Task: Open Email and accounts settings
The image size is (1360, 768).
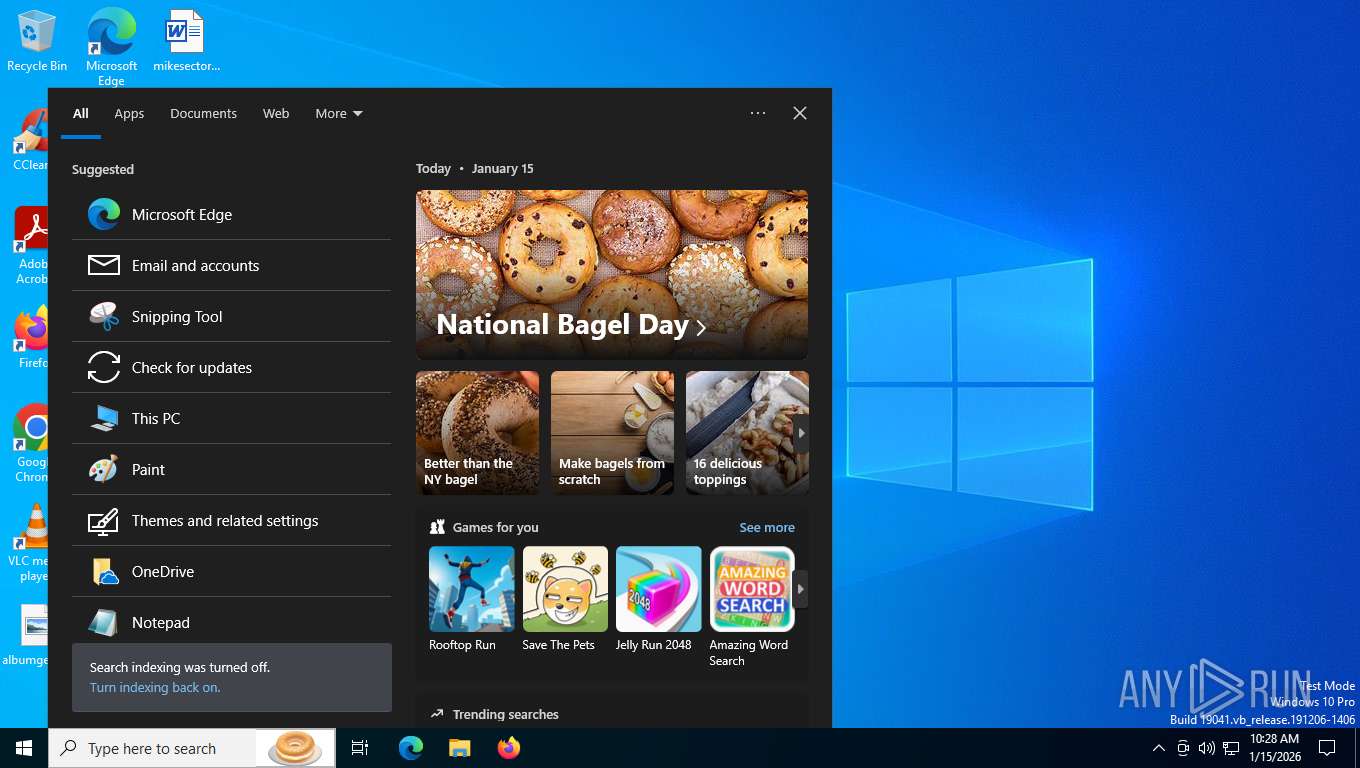Action: click(x=231, y=265)
